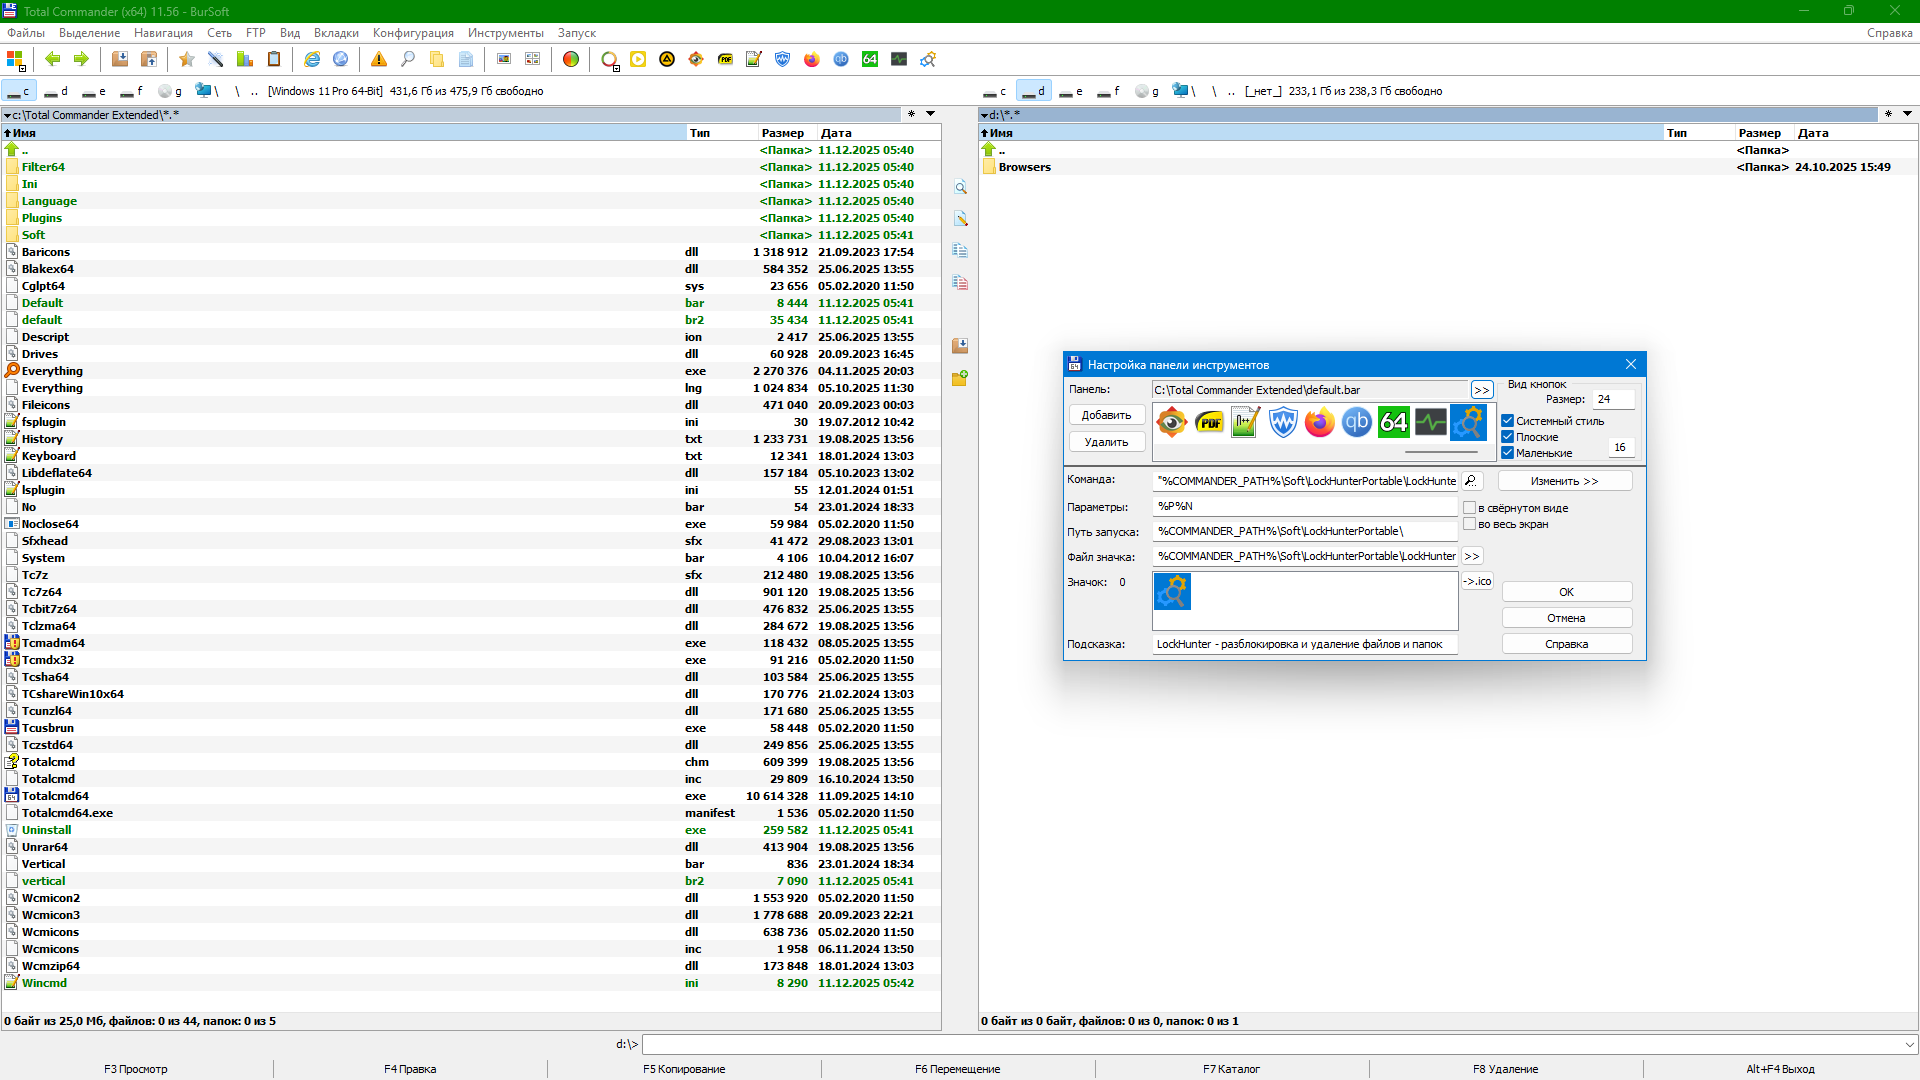
Task: Select the PDF icon in the dialog's button list
Action: pyautogui.click(x=1209, y=423)
